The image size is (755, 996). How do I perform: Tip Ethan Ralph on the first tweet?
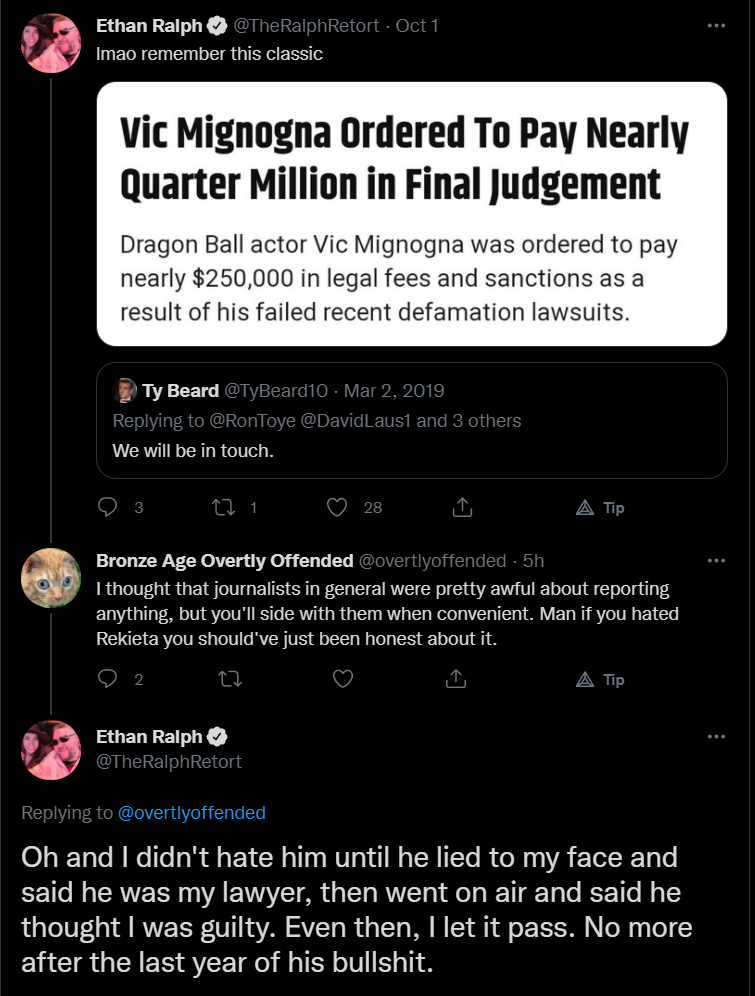pos(600,508)
